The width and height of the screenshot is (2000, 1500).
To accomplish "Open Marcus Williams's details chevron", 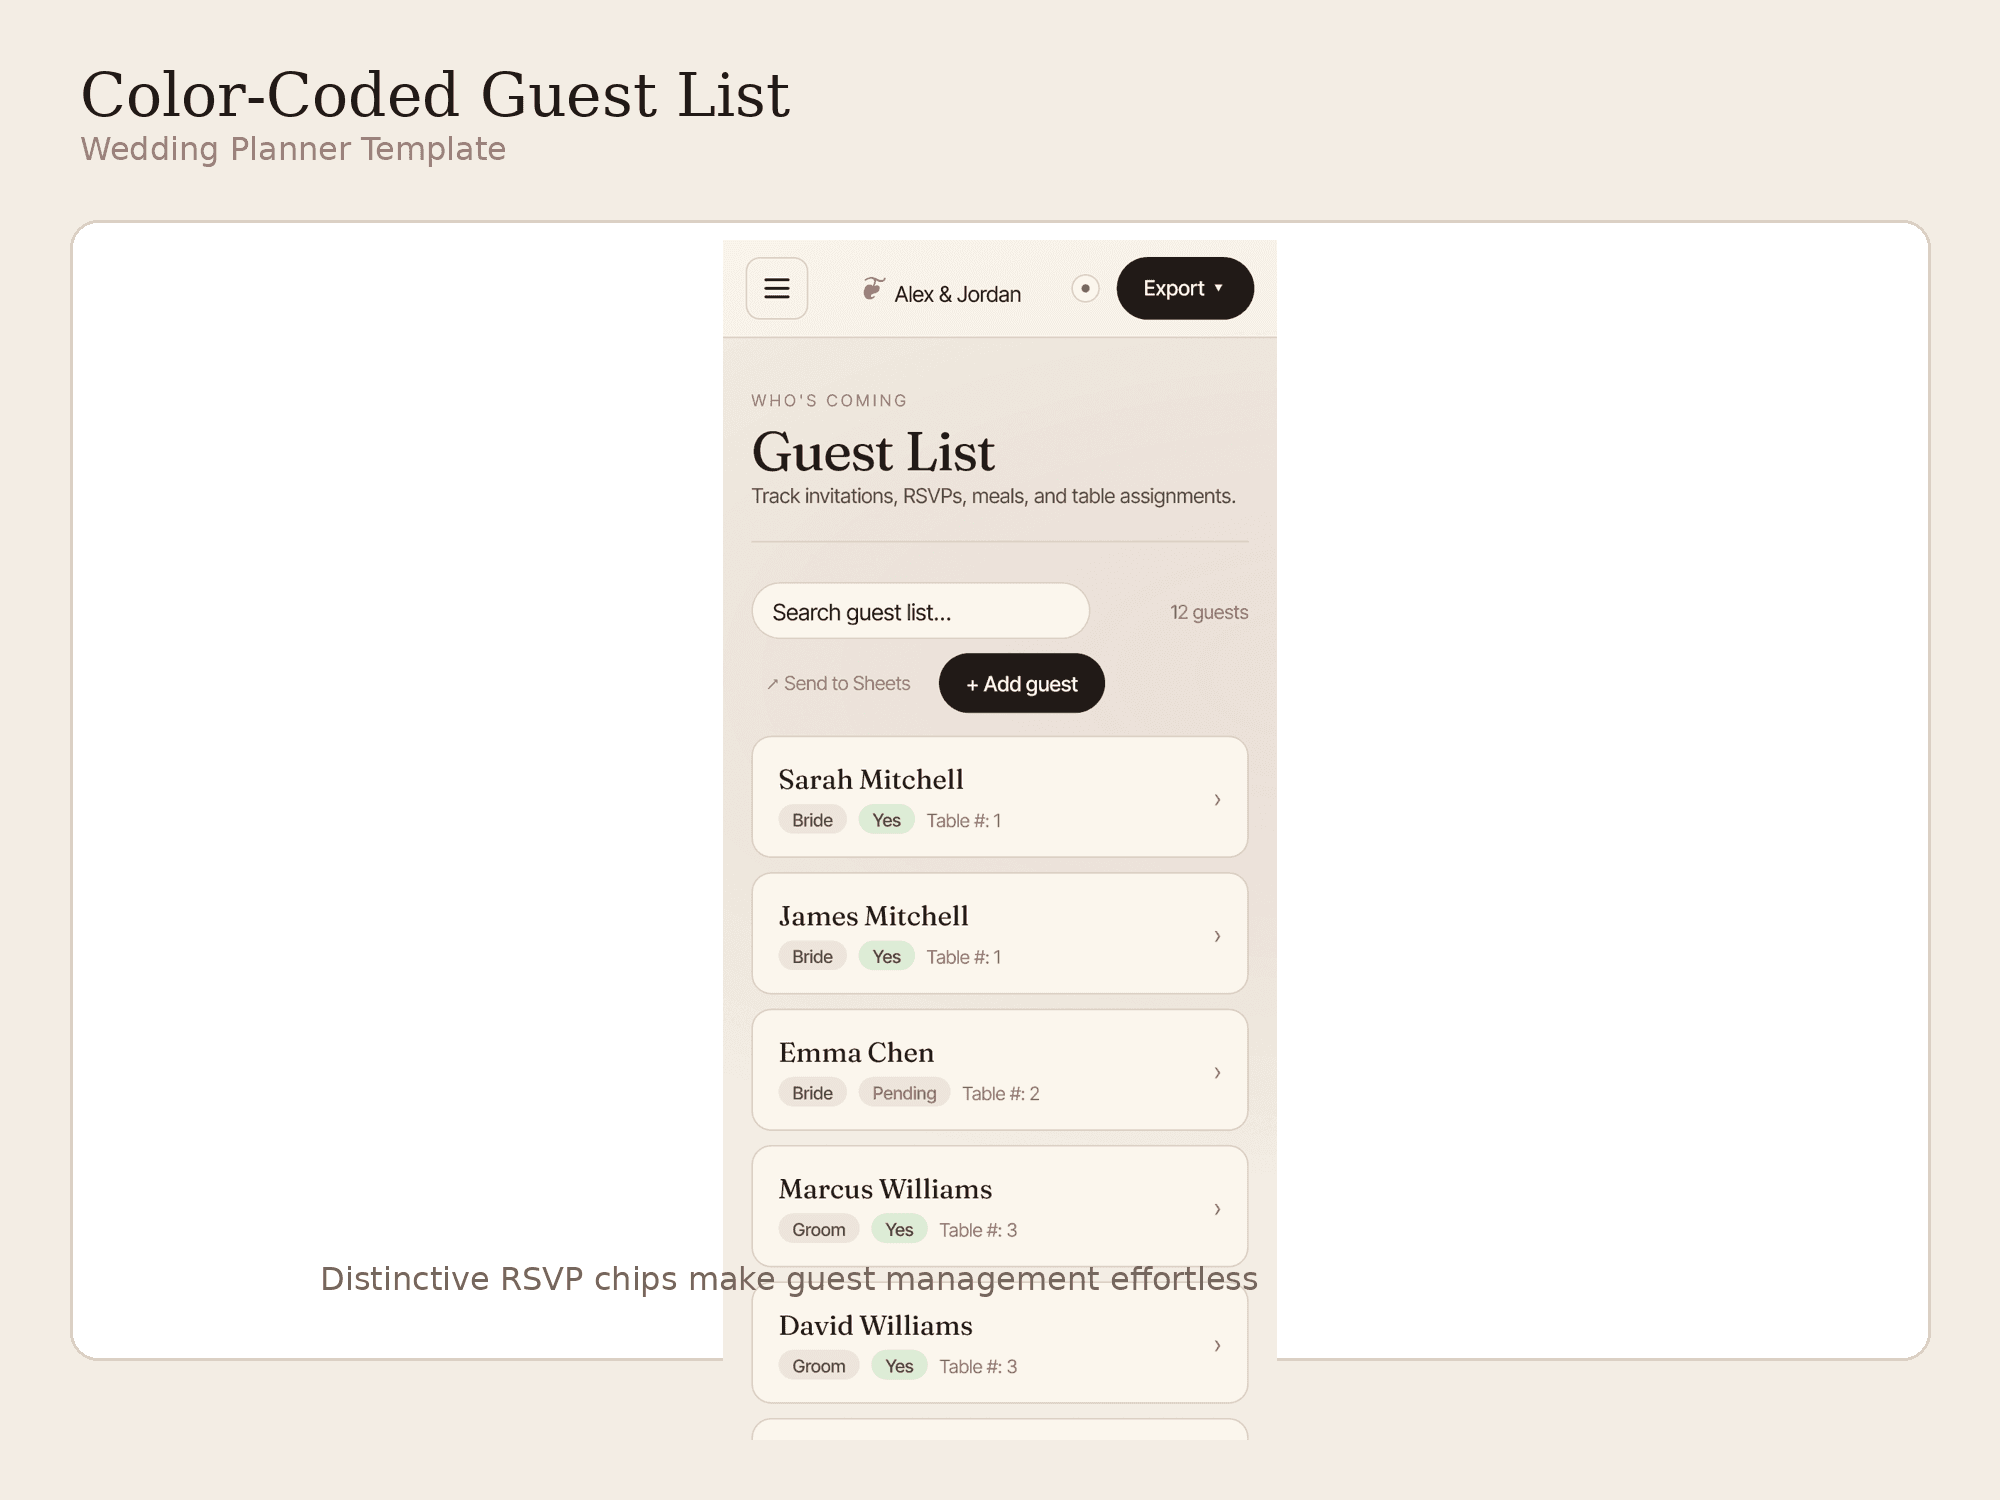I will tap(1217, 1209).
